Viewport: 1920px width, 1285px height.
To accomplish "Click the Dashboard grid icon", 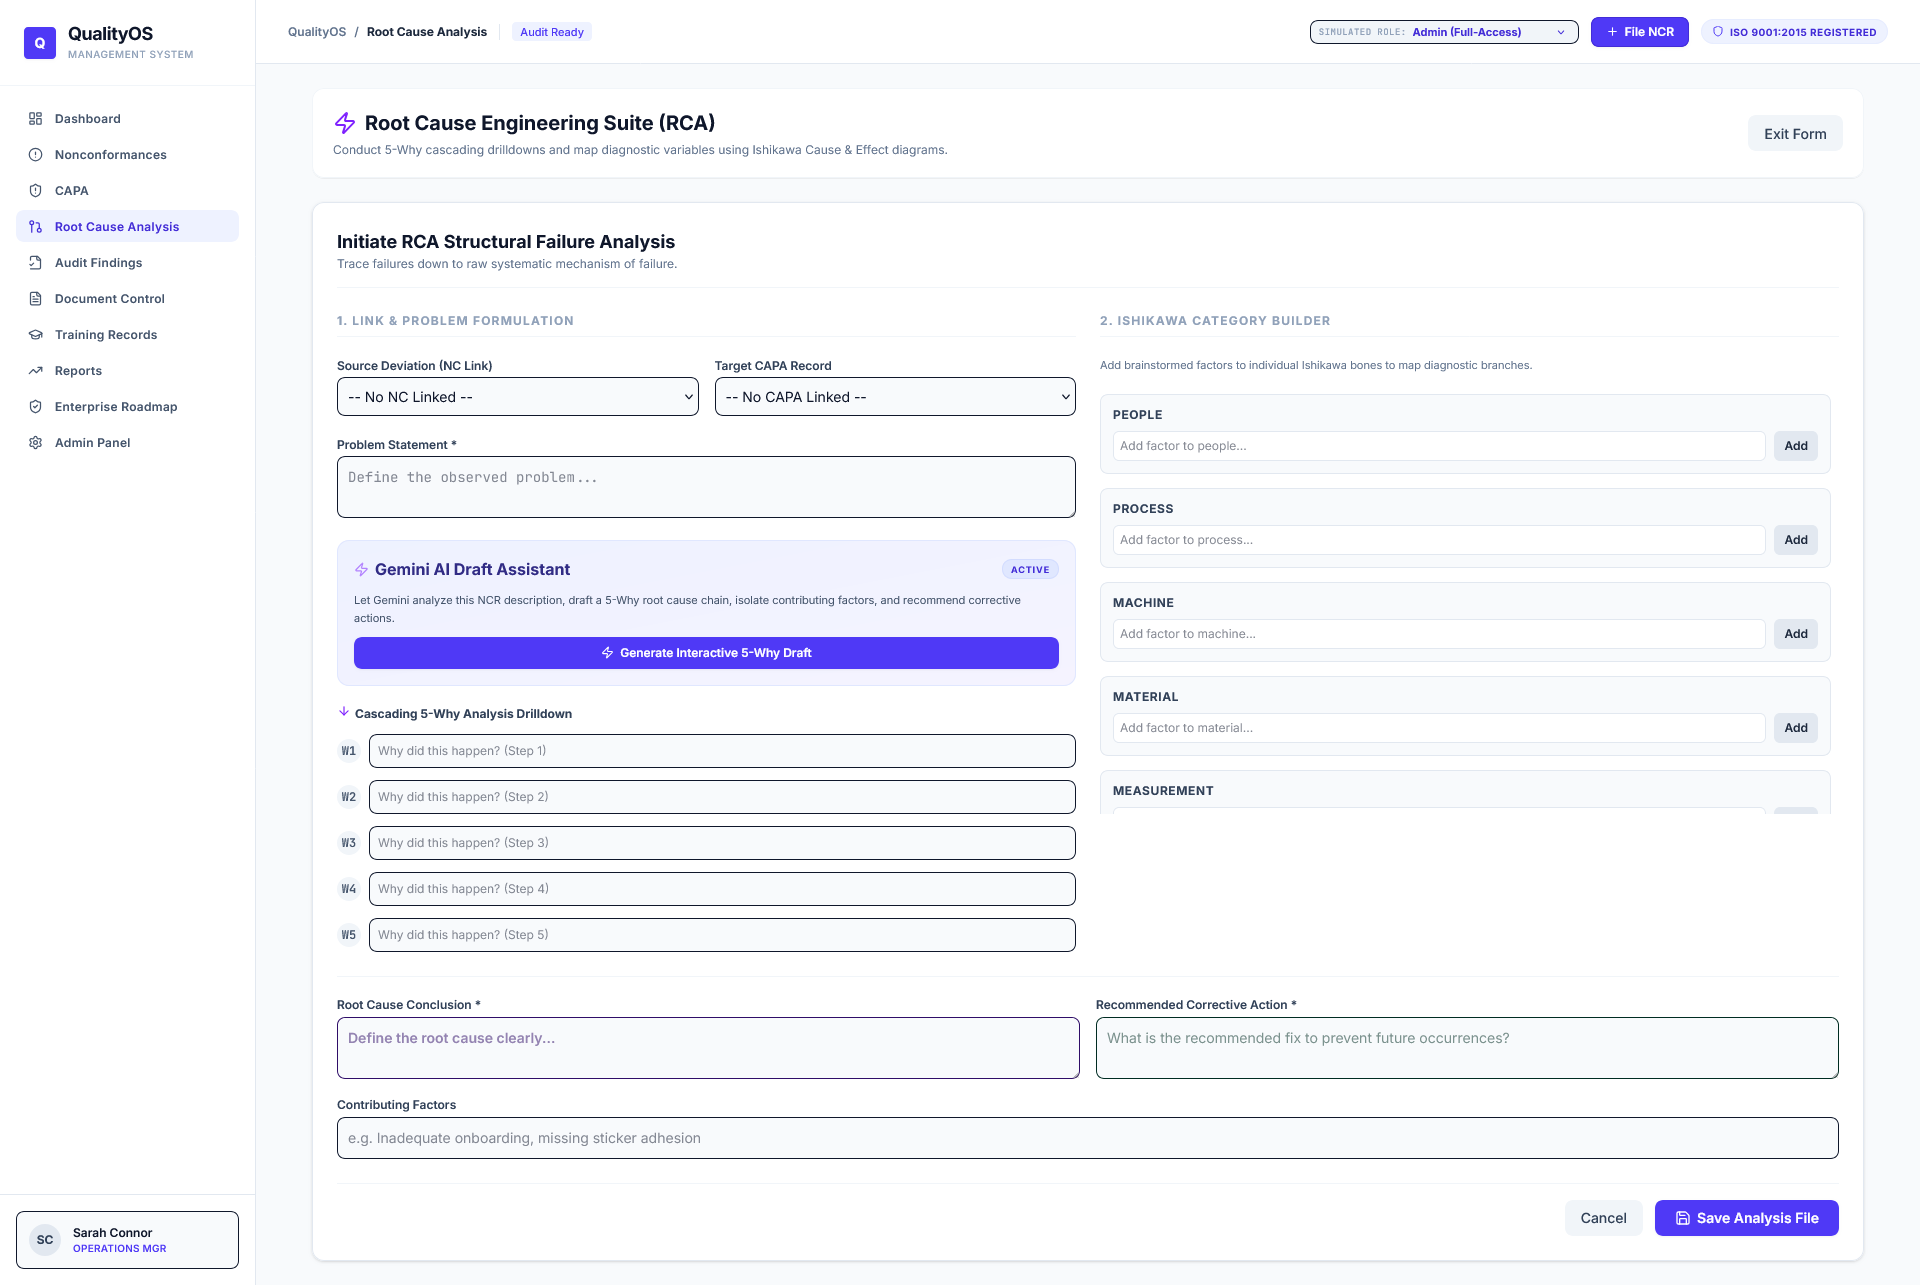I will 36,119.
